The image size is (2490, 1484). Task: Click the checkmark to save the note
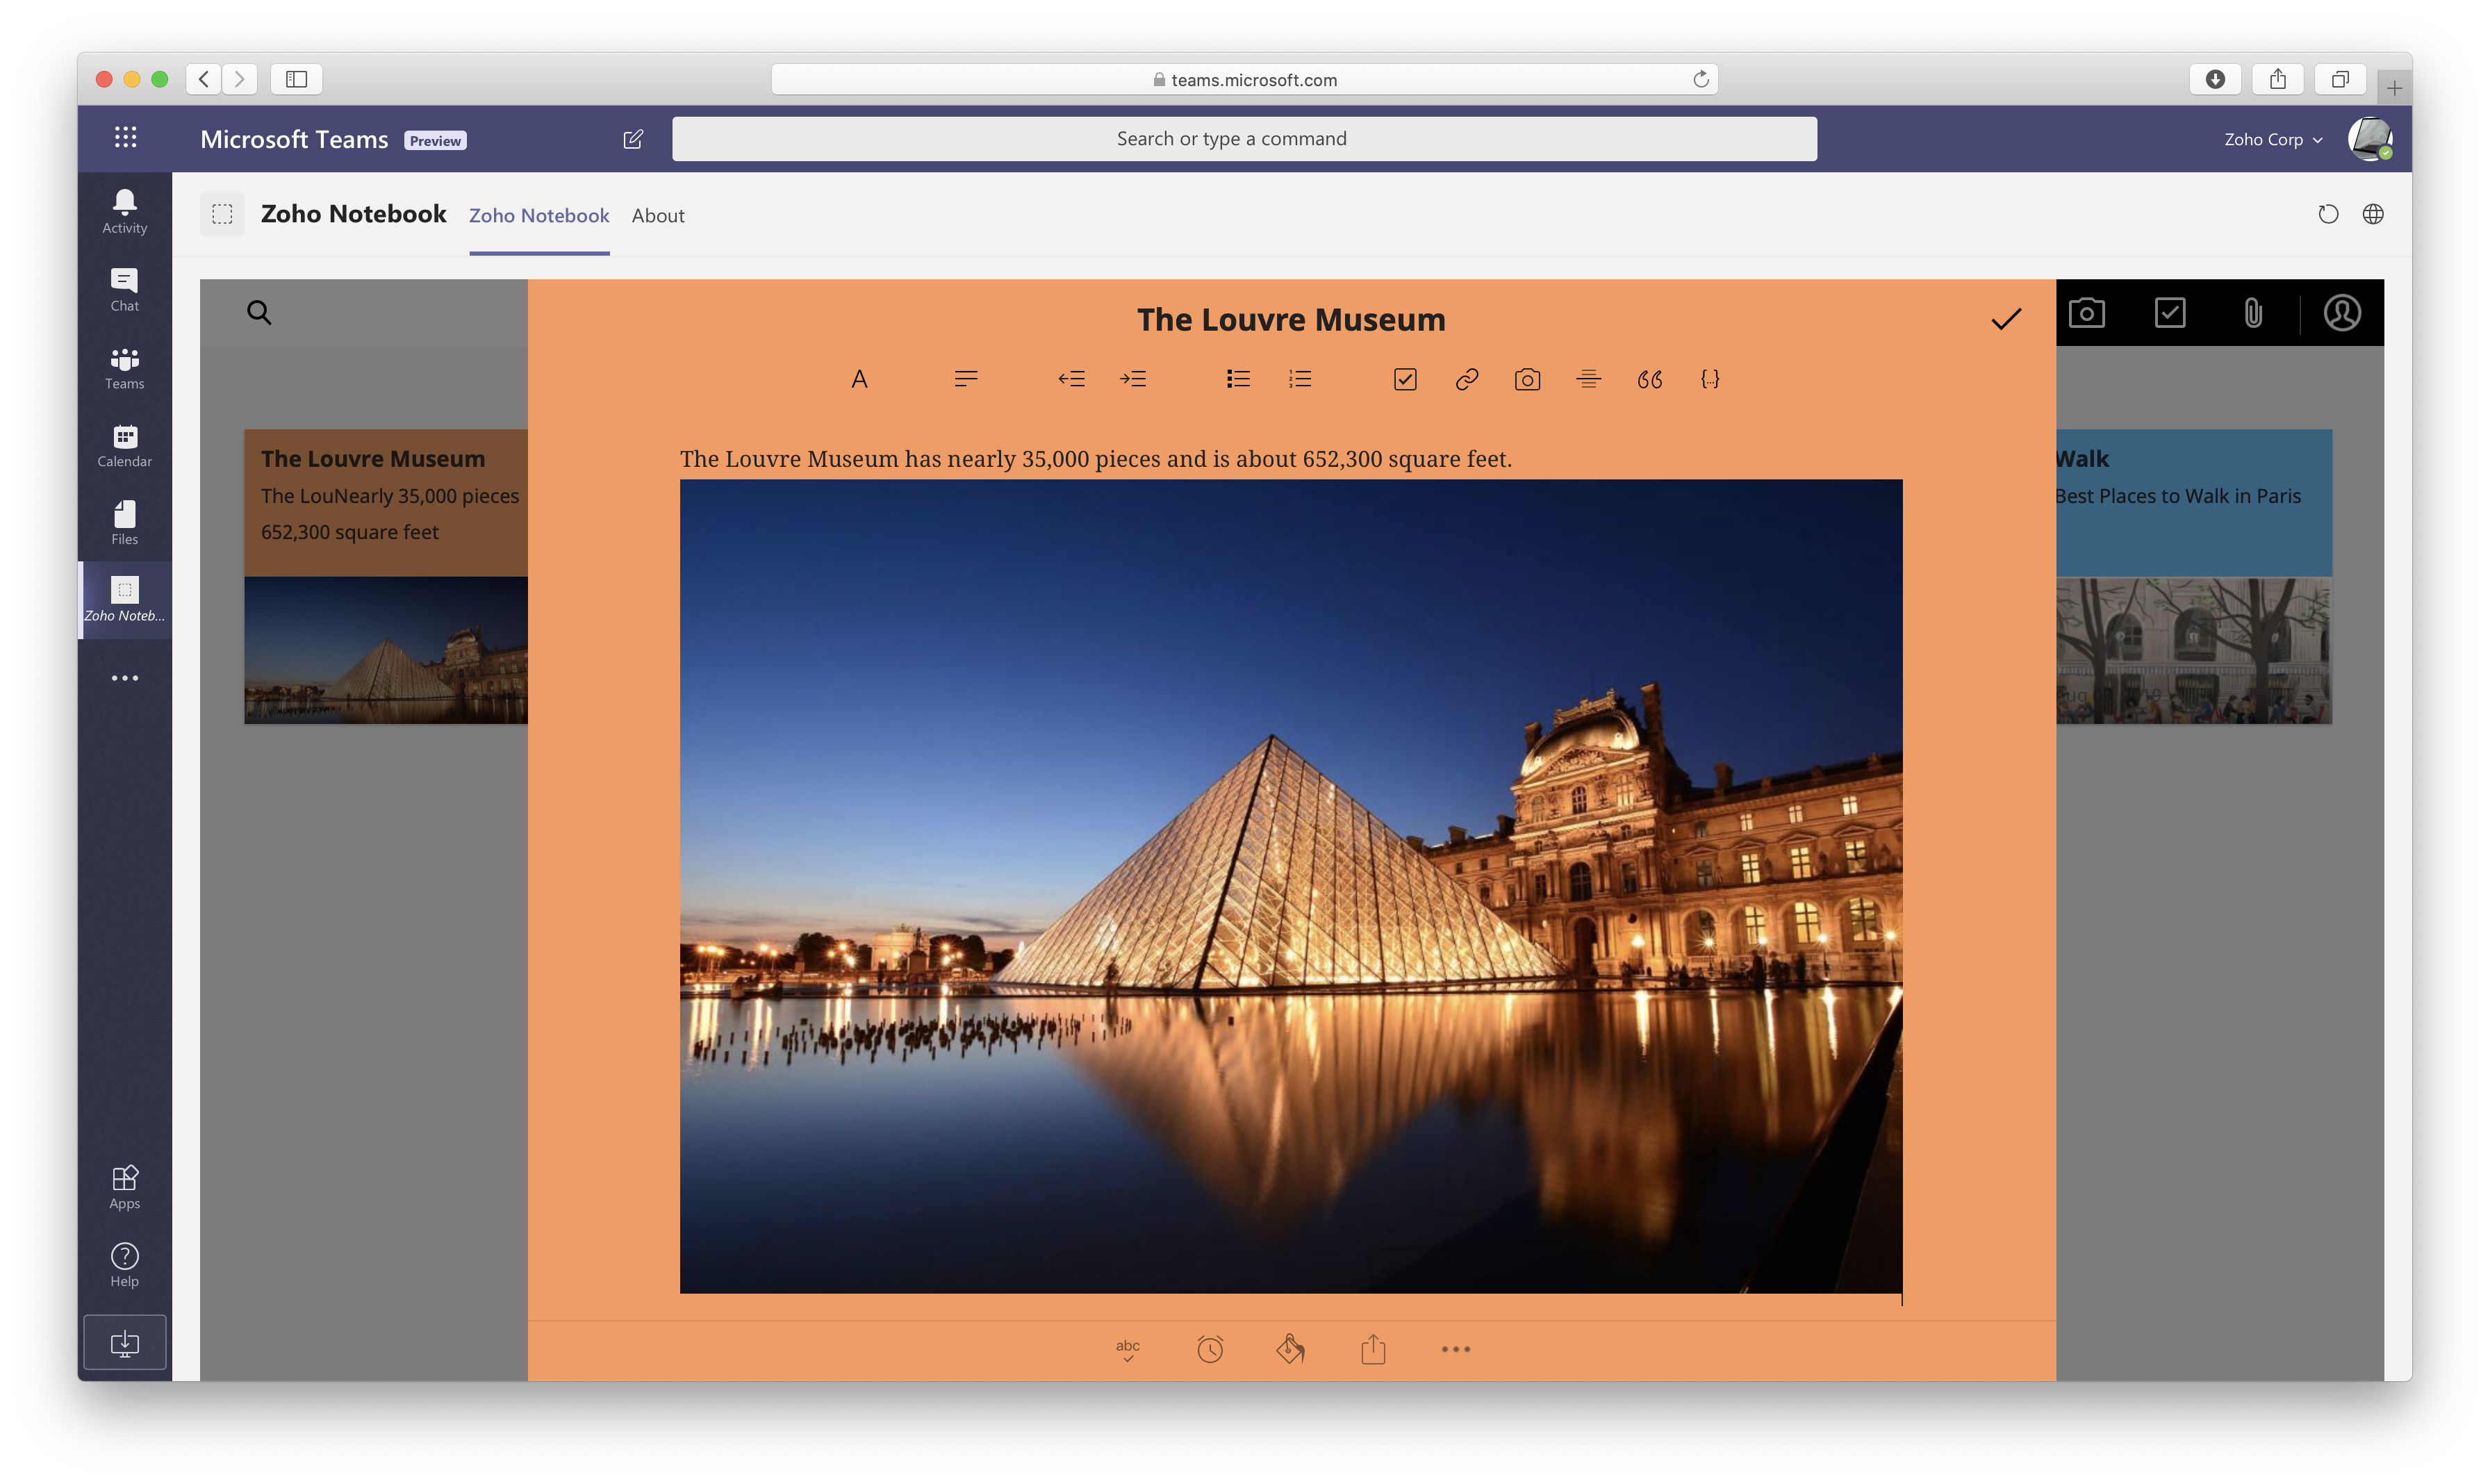click(2005, 319)
